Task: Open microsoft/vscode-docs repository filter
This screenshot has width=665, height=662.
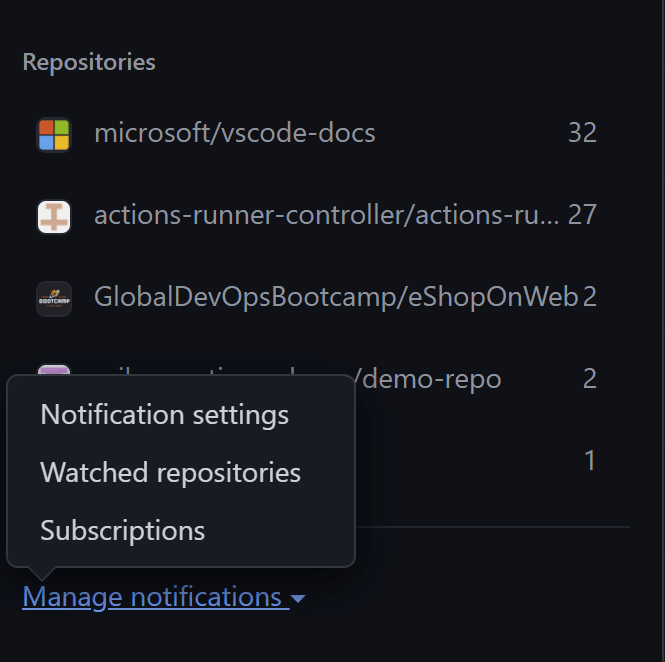Action: (x=235, y=133)
